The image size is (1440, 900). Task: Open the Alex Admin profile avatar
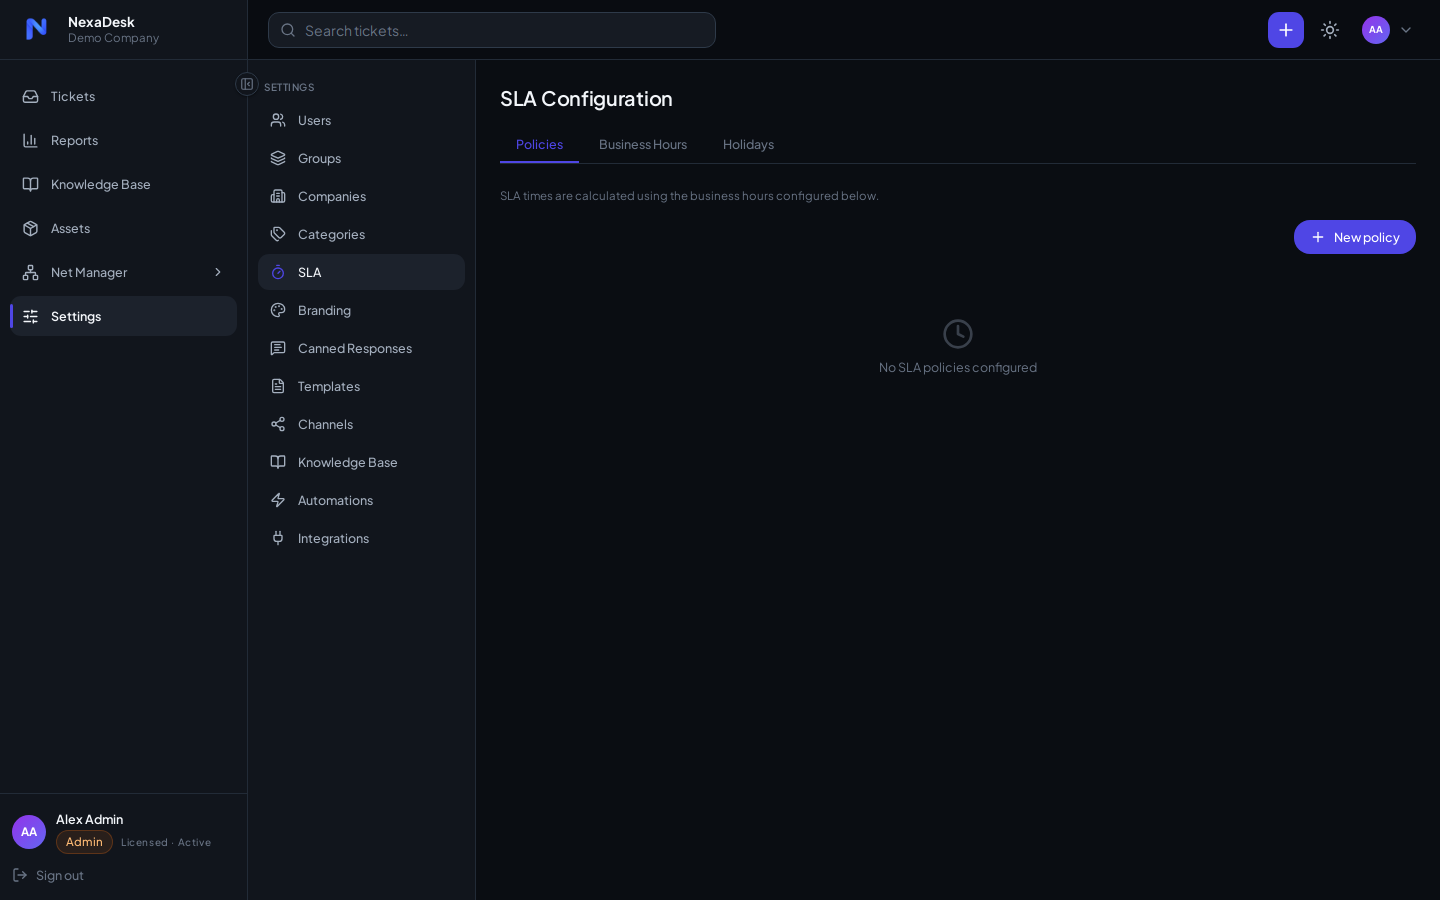pos(29,832)
